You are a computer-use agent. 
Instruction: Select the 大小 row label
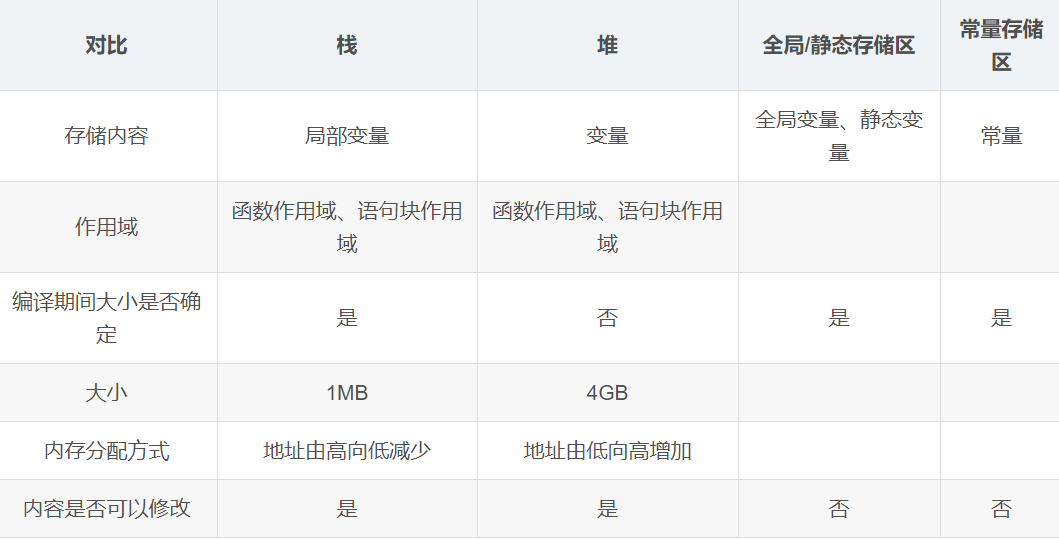pyautogui.click(x=106, y=392)
